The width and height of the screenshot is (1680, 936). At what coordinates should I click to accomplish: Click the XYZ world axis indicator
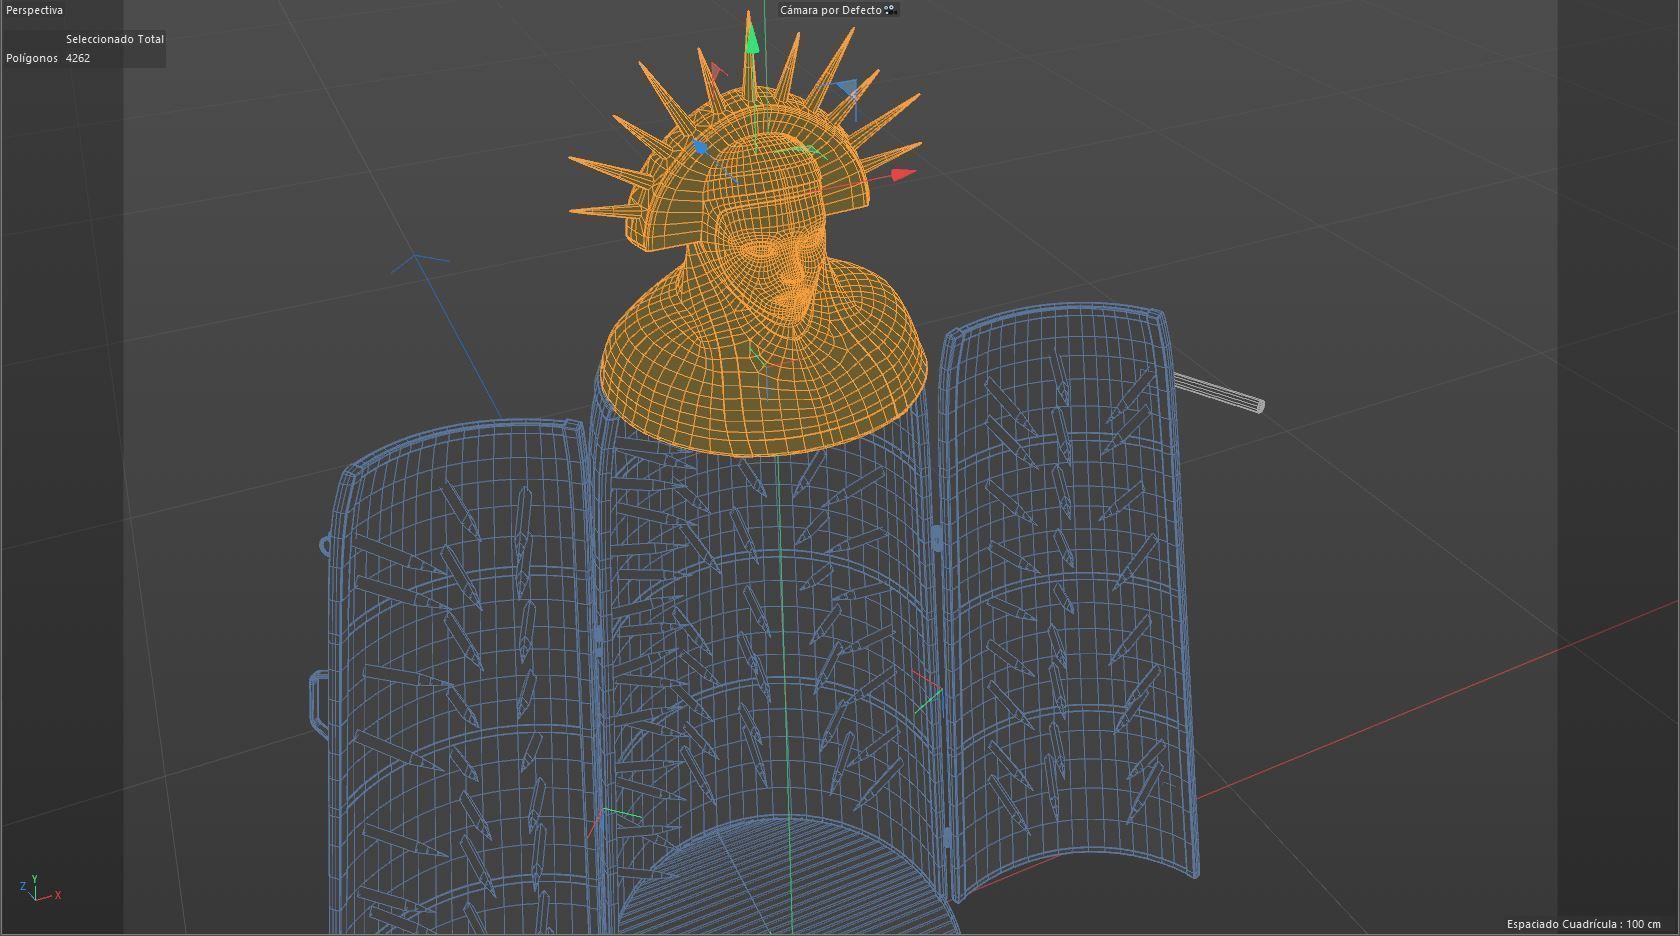tap(39, 888)
